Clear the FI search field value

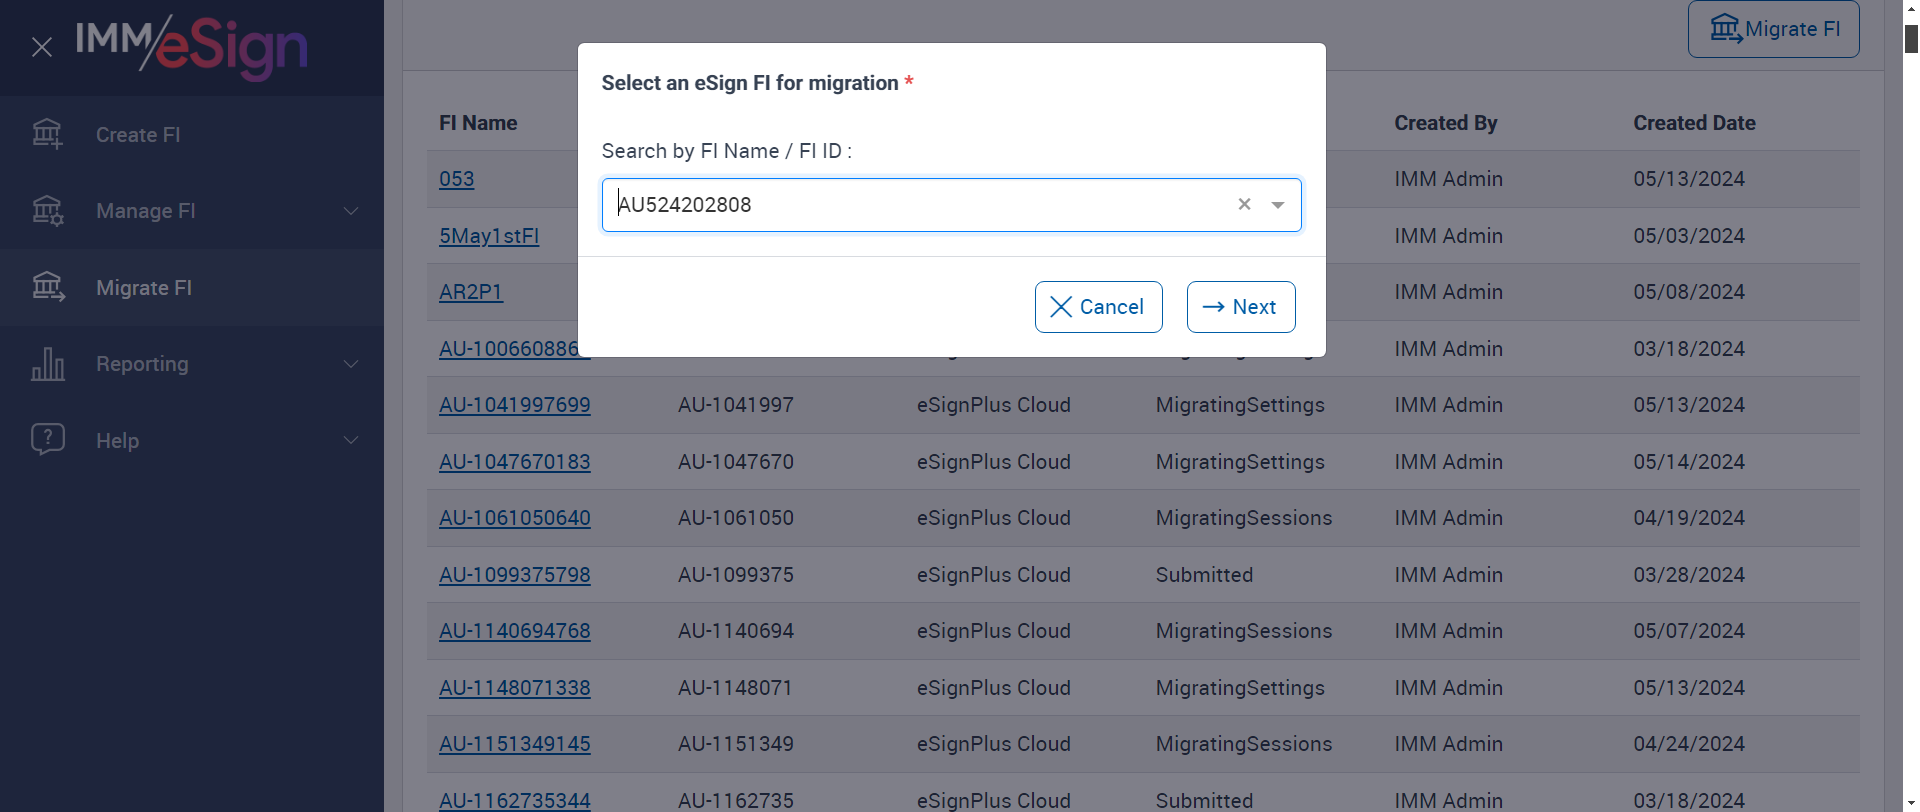pyautogui.click(x=1244, y=205)
